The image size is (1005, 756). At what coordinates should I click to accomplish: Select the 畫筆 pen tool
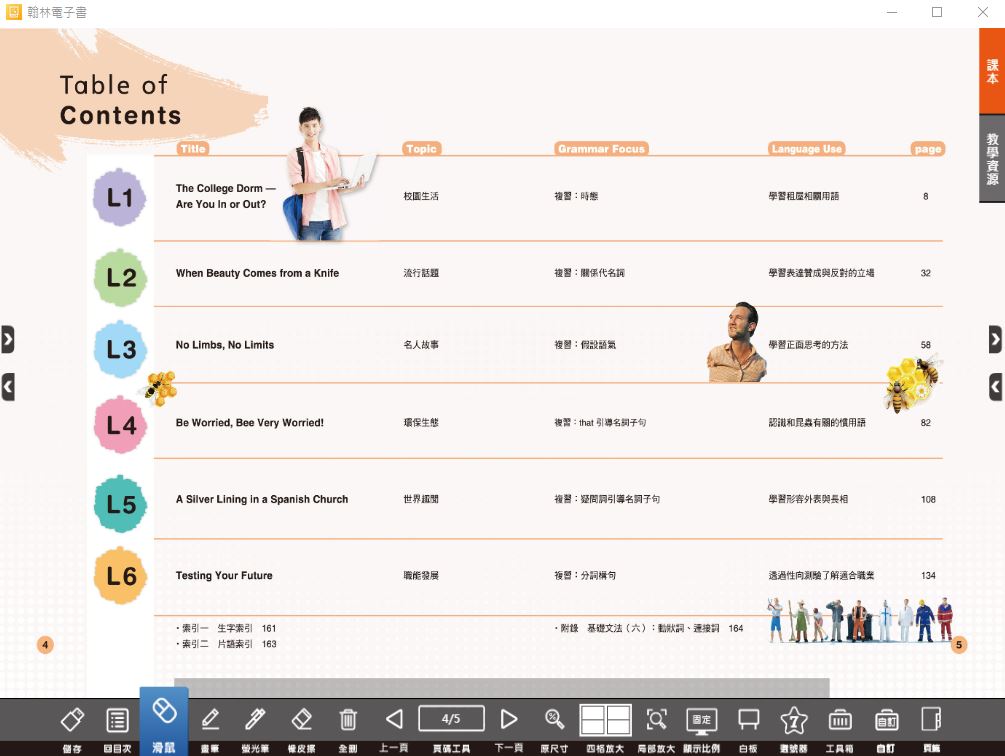(210, 719)
